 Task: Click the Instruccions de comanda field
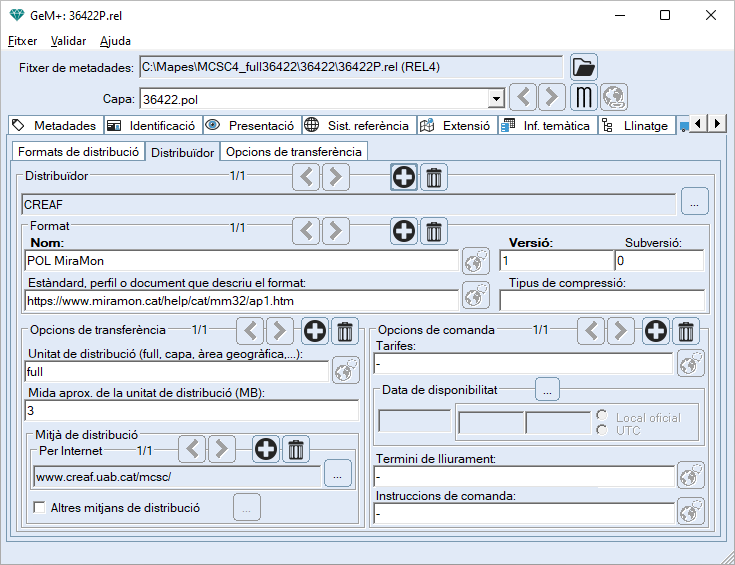pos(524,513)
